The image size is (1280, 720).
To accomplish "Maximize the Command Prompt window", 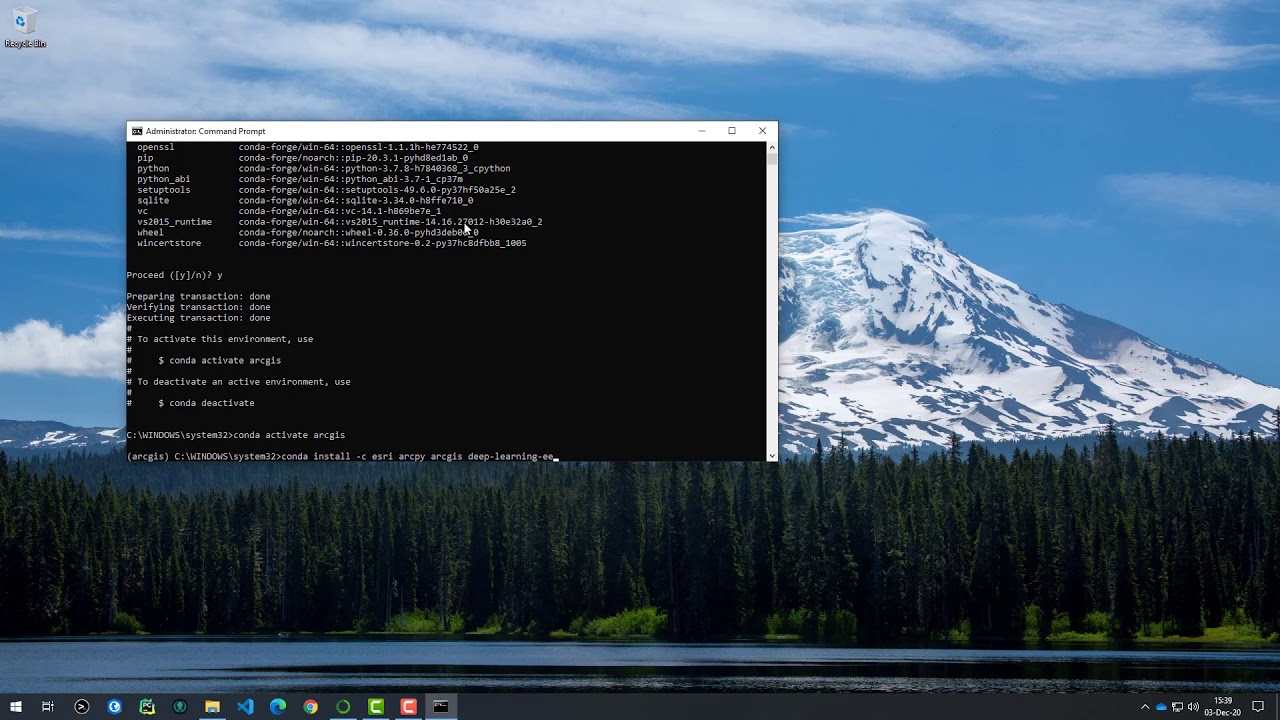I will pyautogui.click(x=732, y=131).
